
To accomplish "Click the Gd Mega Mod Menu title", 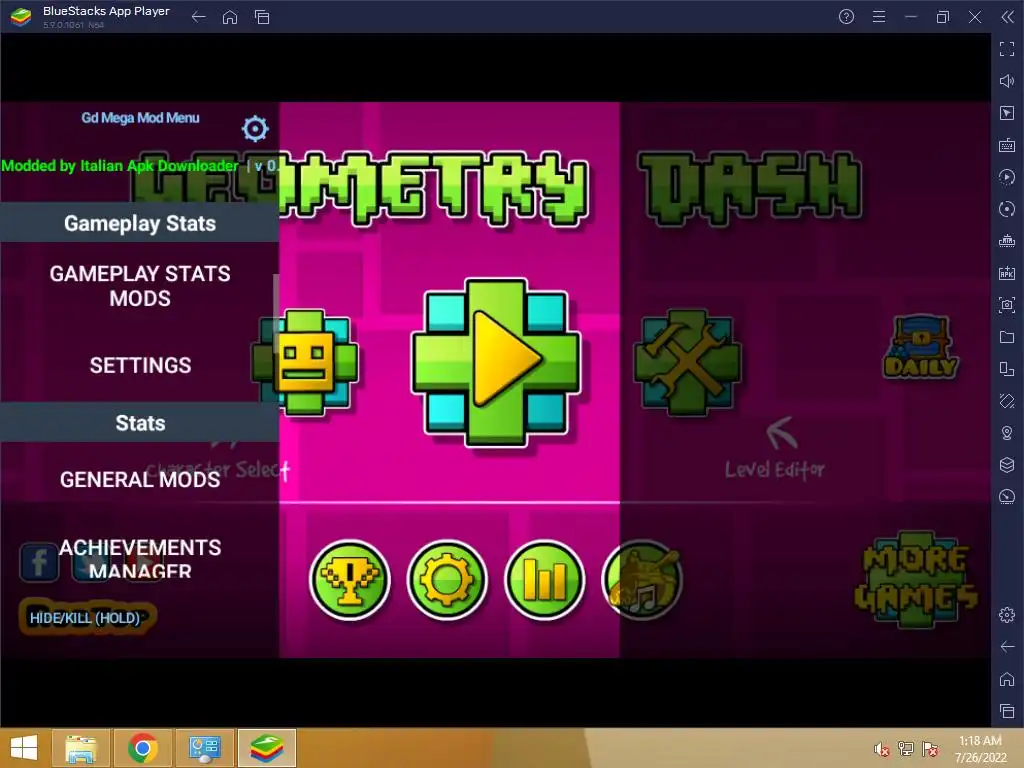I will pyautogui.click(x=140, y=118).
